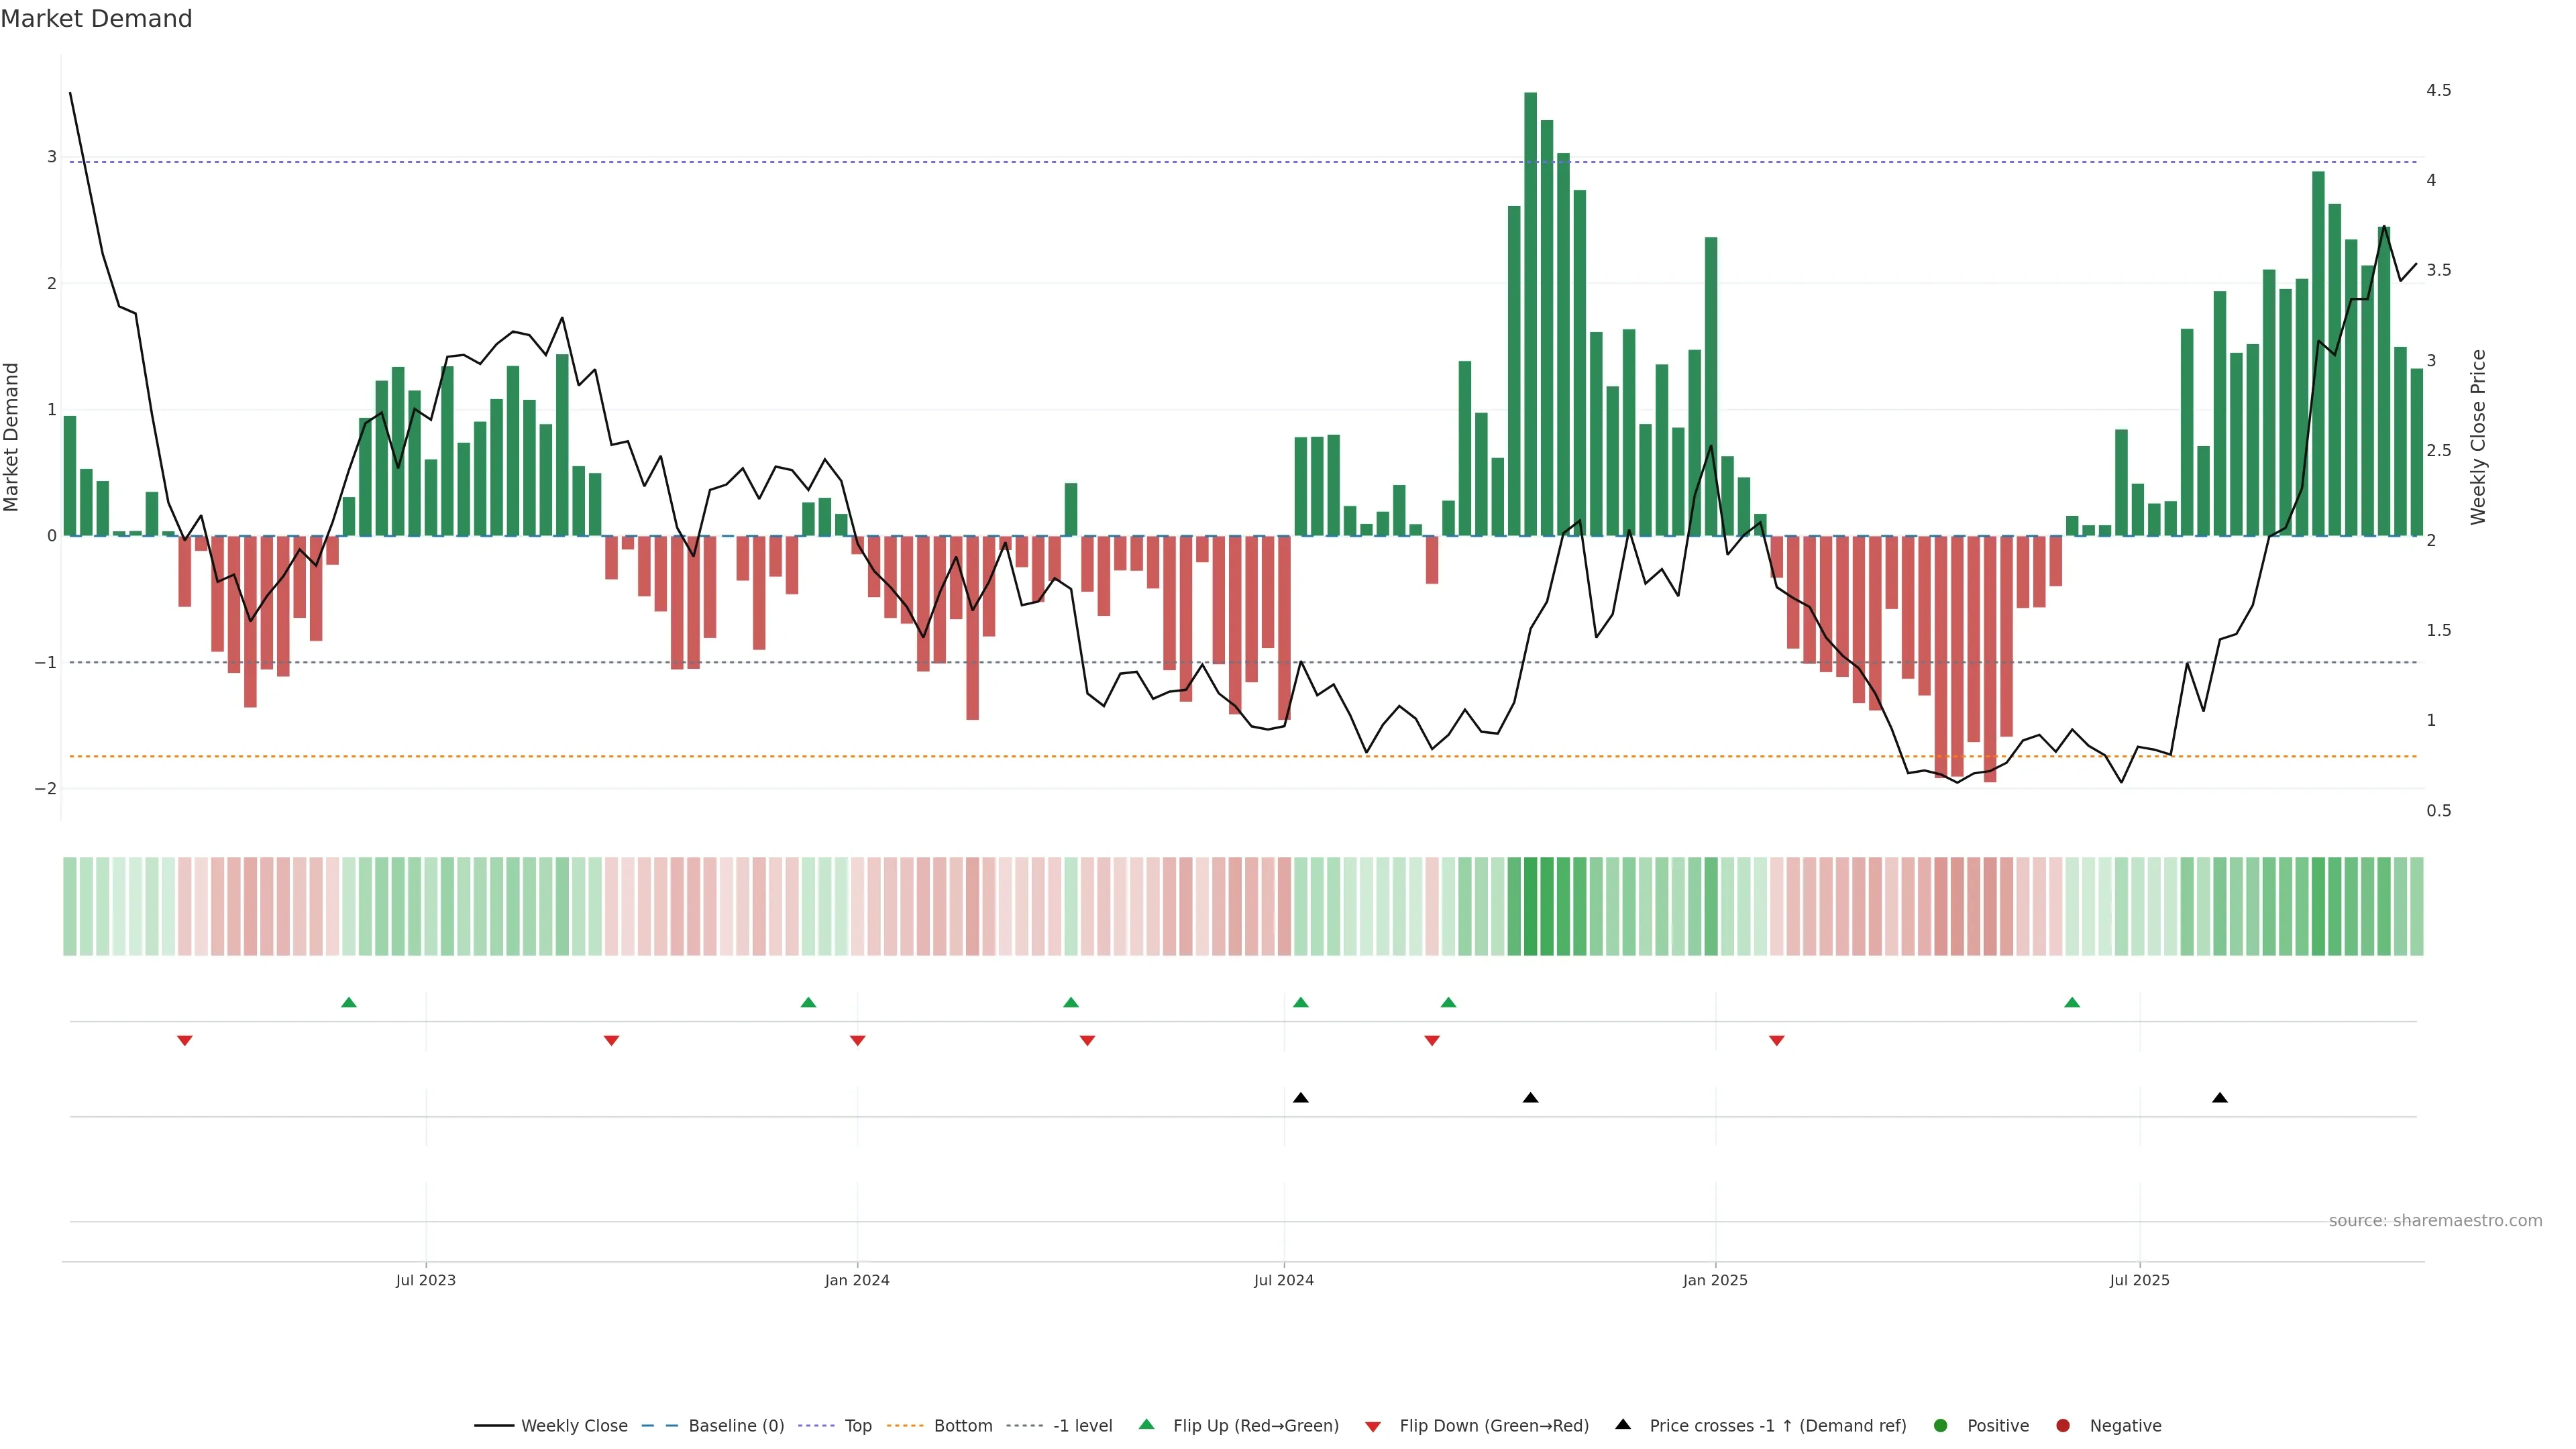Click the Jan 2024 x-axis label
The image size is (2576, 1449).
point(857,1280)
